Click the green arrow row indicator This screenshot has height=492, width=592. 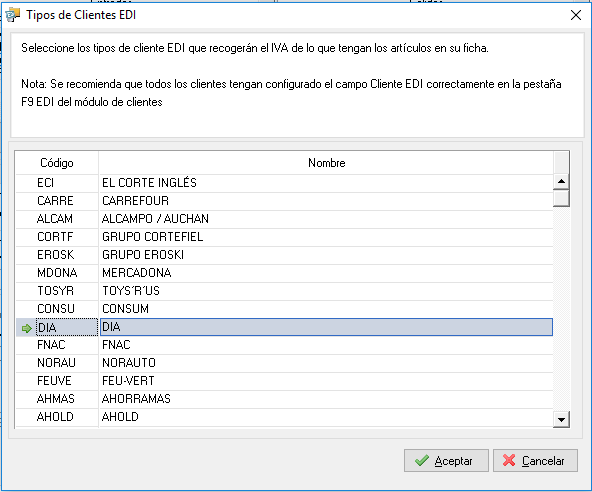click(26, 329)
